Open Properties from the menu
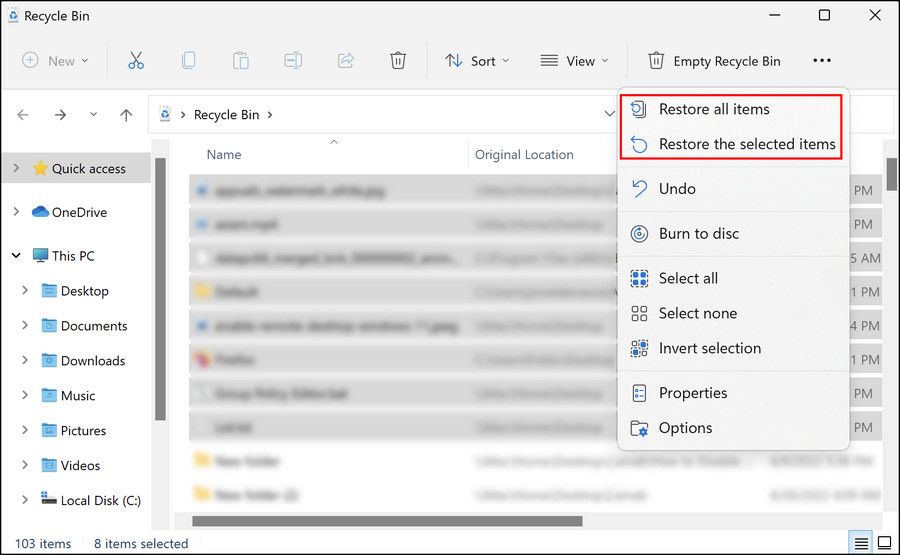This screenshot has width=900, height=555. [x=734, y=393]
